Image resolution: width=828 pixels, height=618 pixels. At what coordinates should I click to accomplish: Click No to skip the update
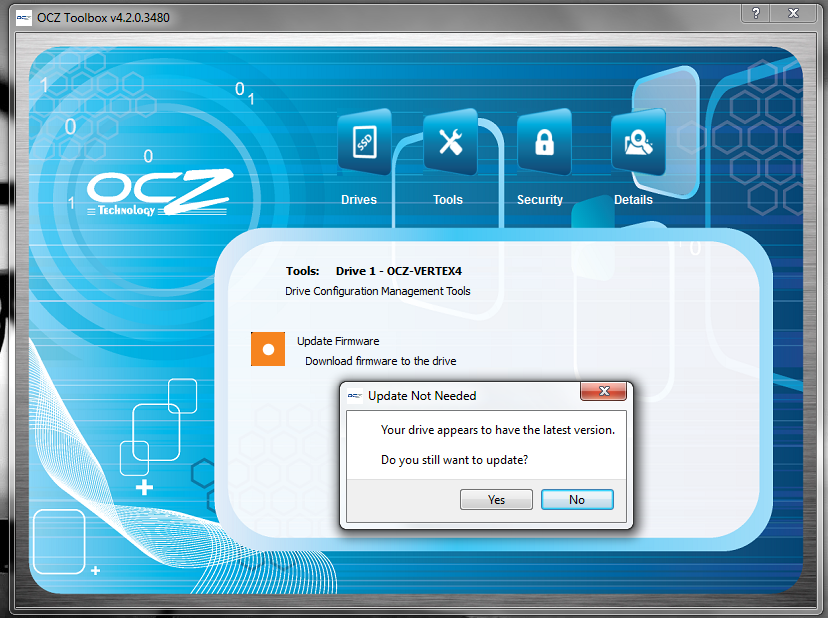(577, 500)
